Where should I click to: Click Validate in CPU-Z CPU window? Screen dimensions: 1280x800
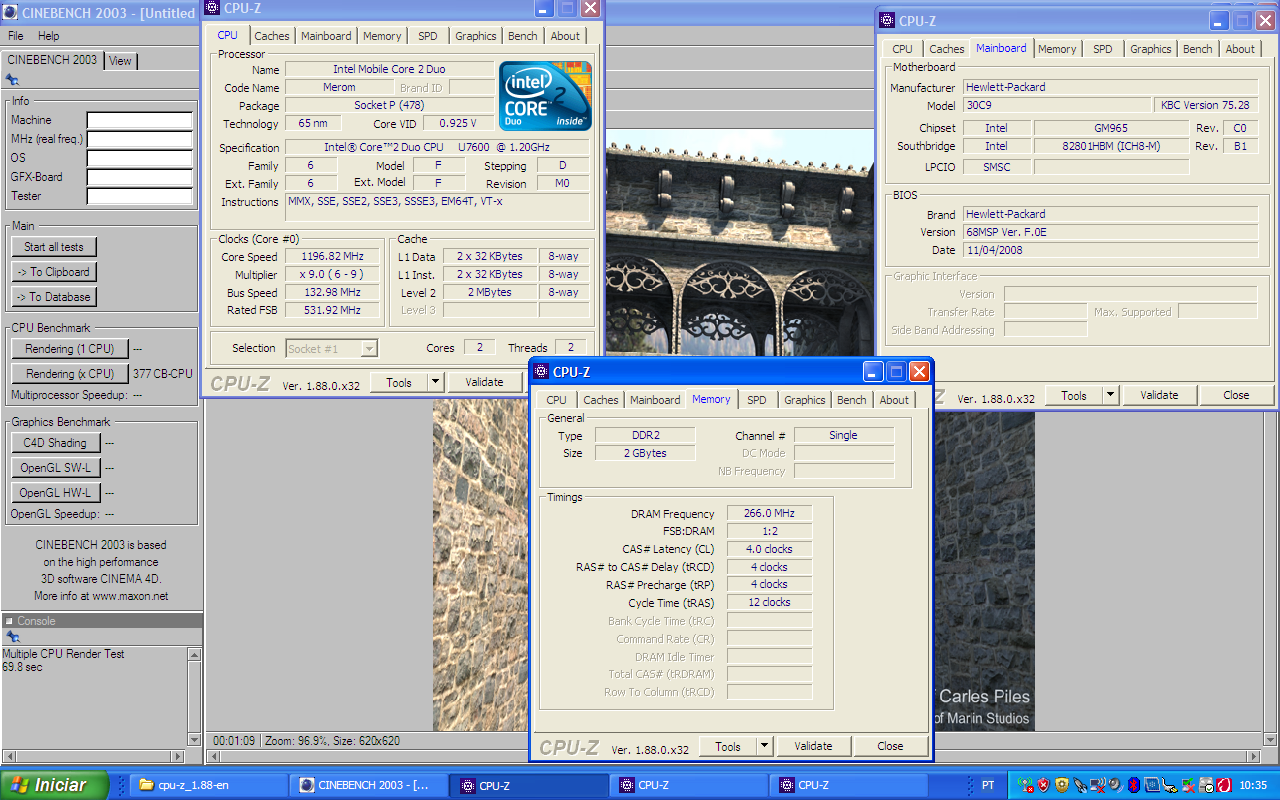click(x=485, y=382)
